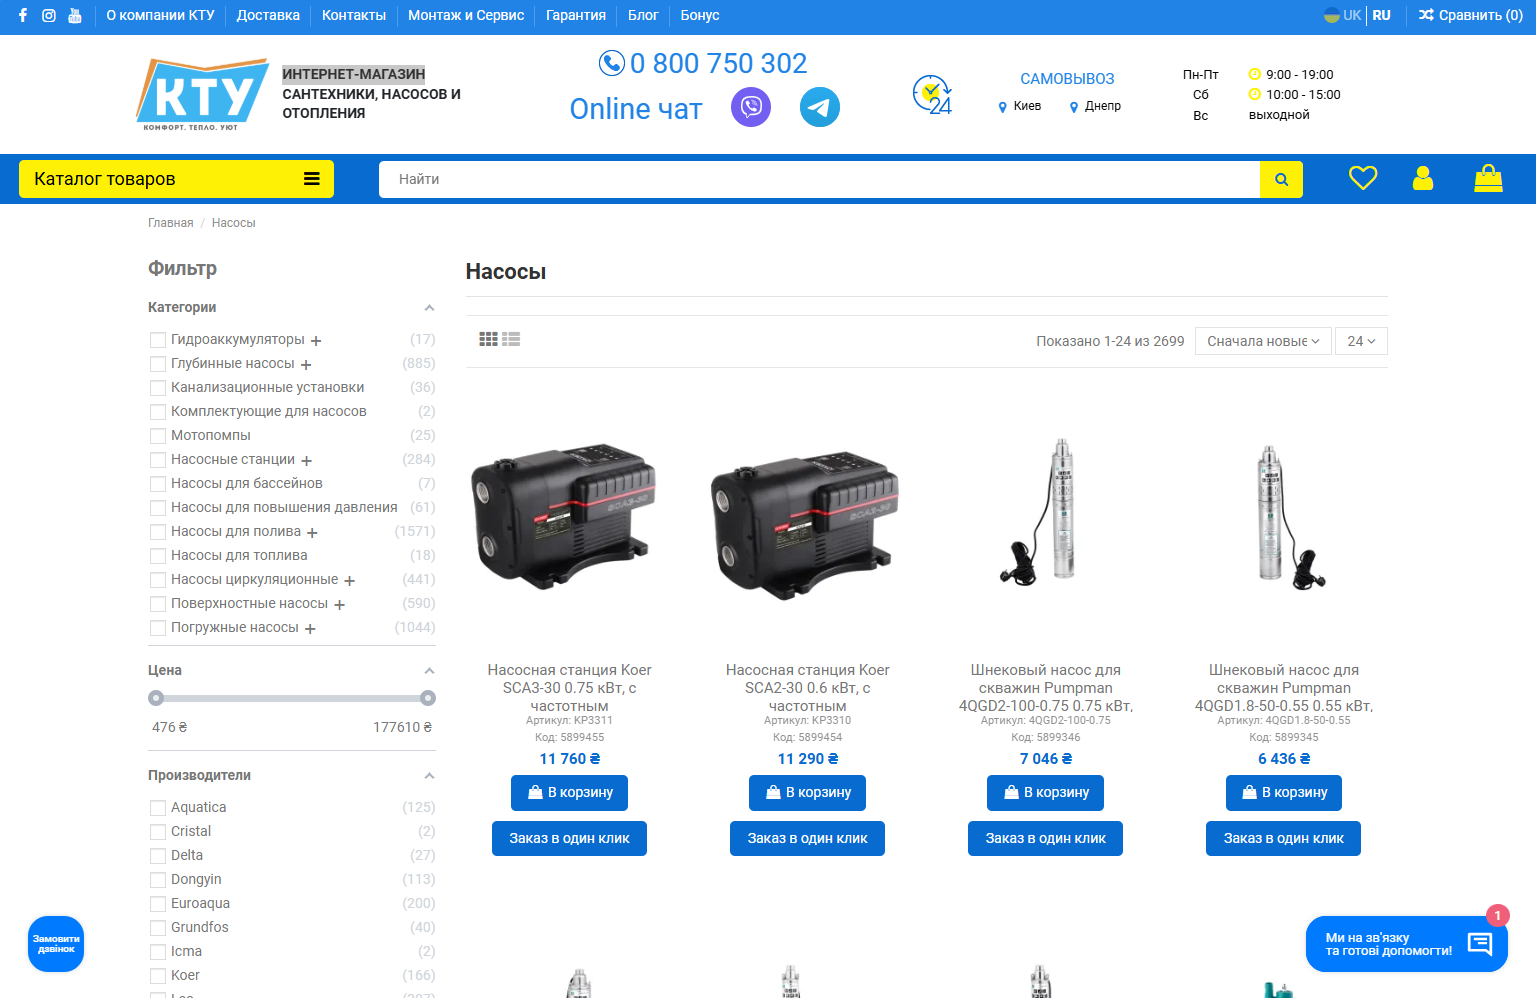Open the Гарантия menu item
Image resolution: width=1536 pixels, height=998 pixels.
pos(576,15)
